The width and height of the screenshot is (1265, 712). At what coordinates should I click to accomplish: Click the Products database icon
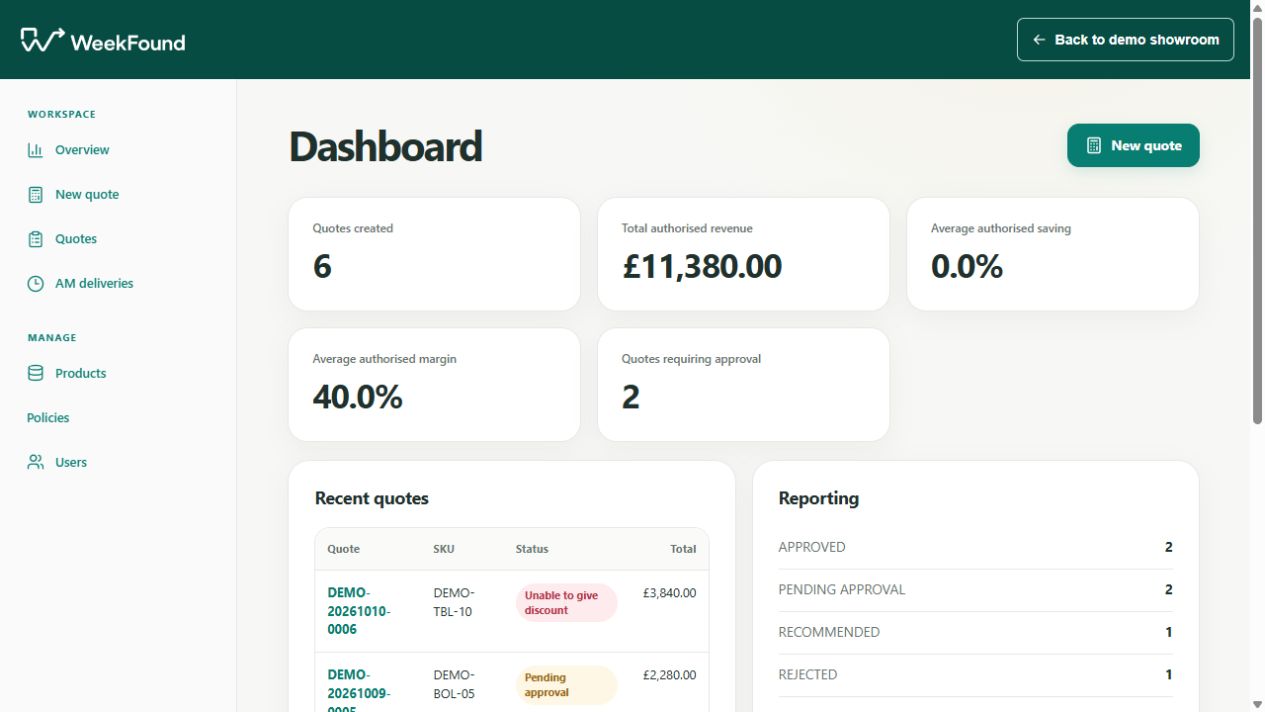pos(35,373)
